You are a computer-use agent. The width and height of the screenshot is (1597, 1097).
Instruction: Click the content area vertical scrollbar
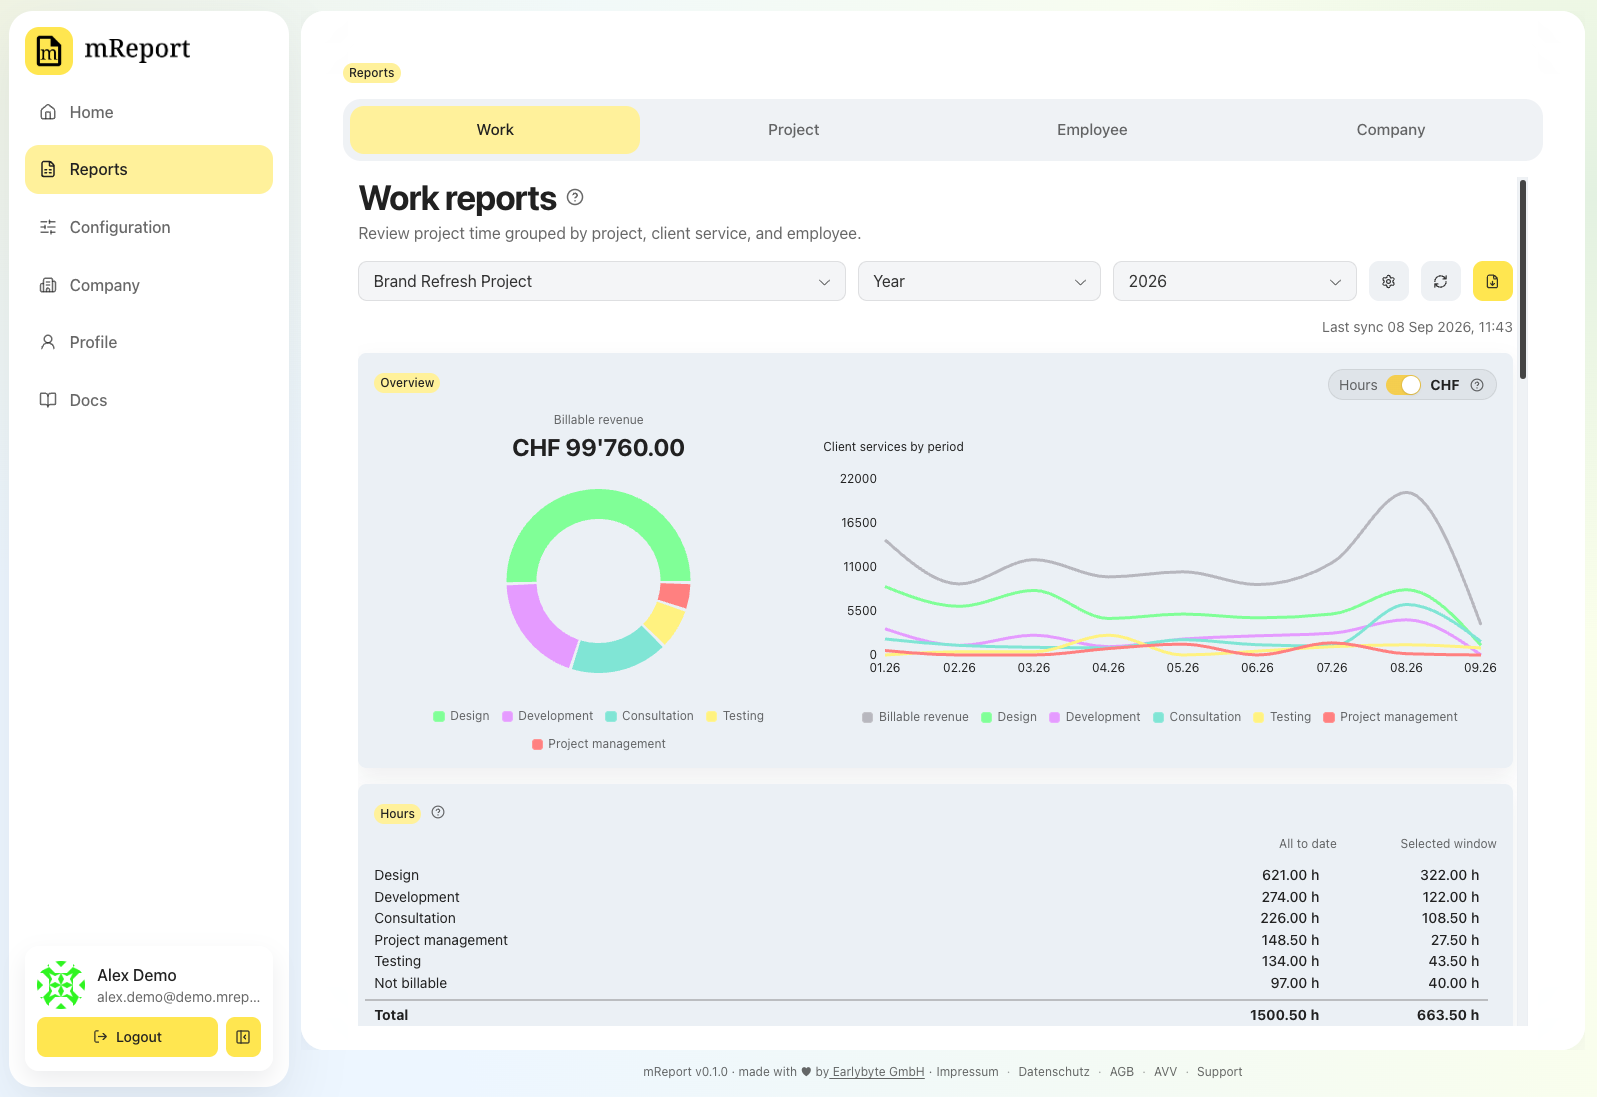tap(1522, 280)
